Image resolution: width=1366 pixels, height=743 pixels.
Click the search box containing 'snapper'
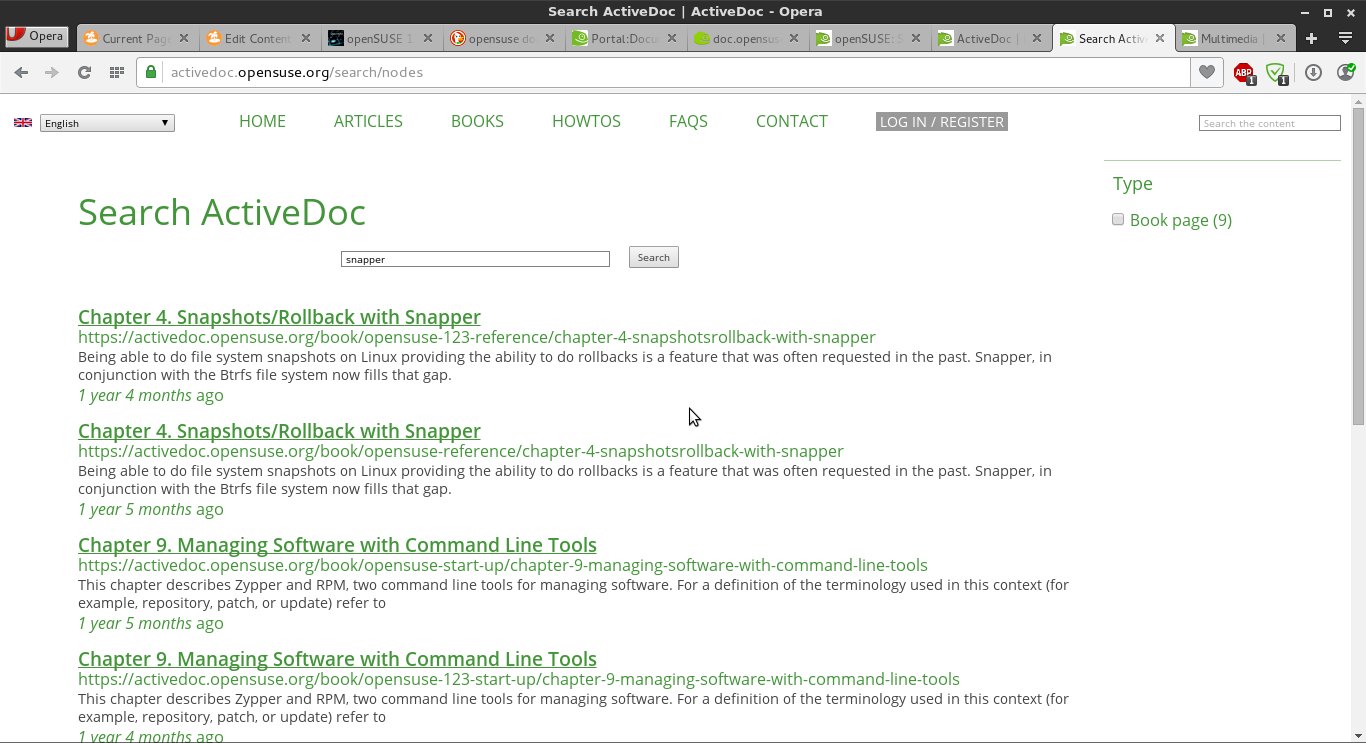point(475,259)
